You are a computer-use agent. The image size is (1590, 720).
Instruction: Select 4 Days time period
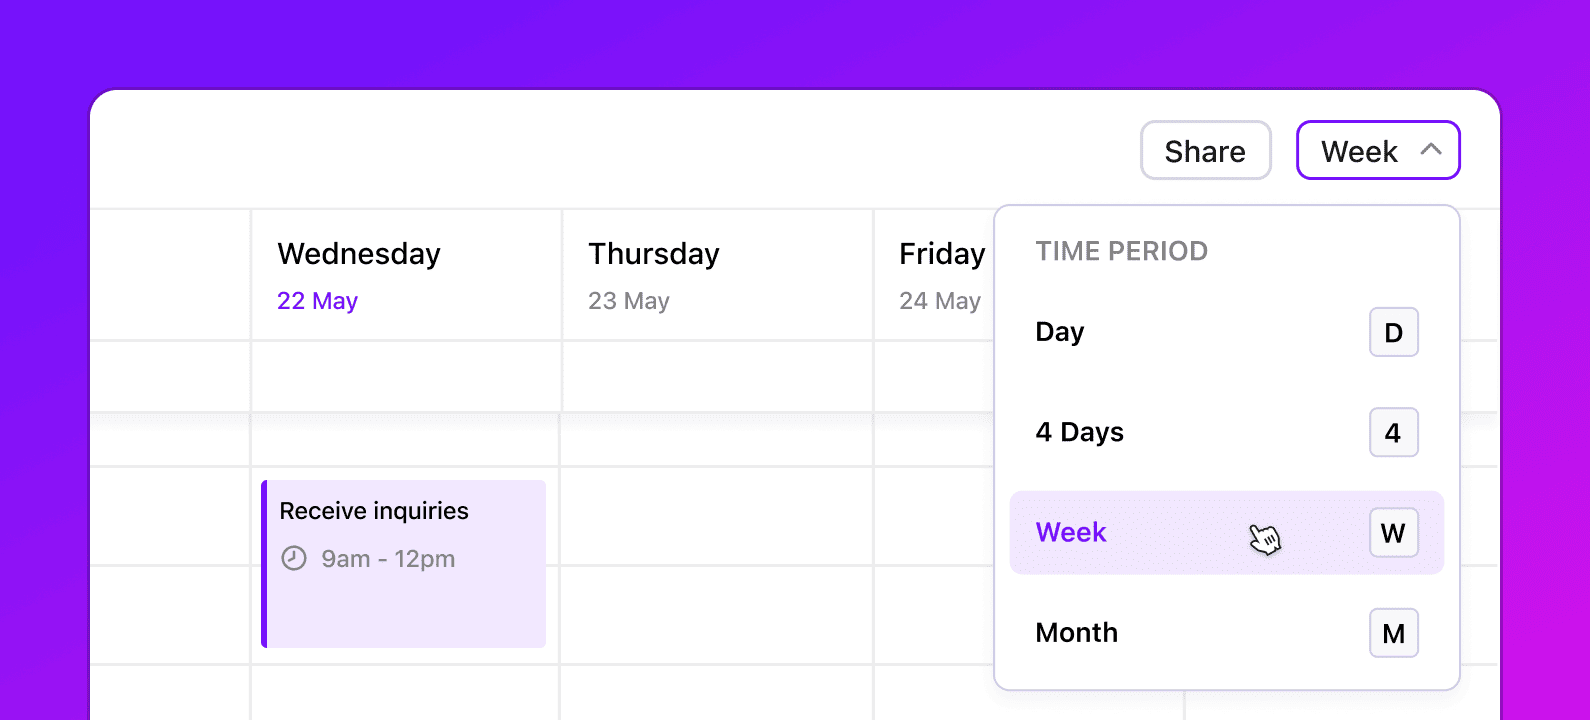point(1227,432)
